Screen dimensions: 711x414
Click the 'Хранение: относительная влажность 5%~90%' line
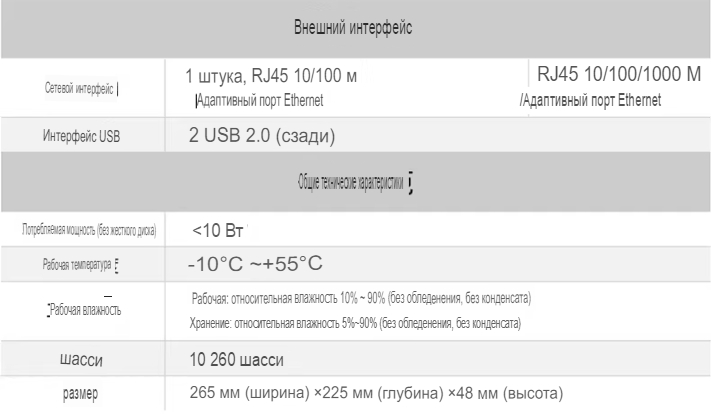coord(355,323)
